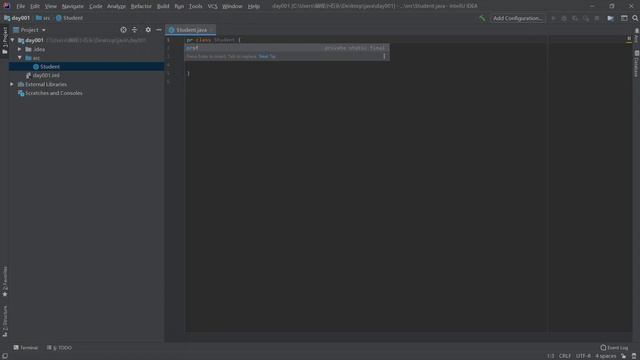Open the Help menu
The image size is (640, 360).
253,6
